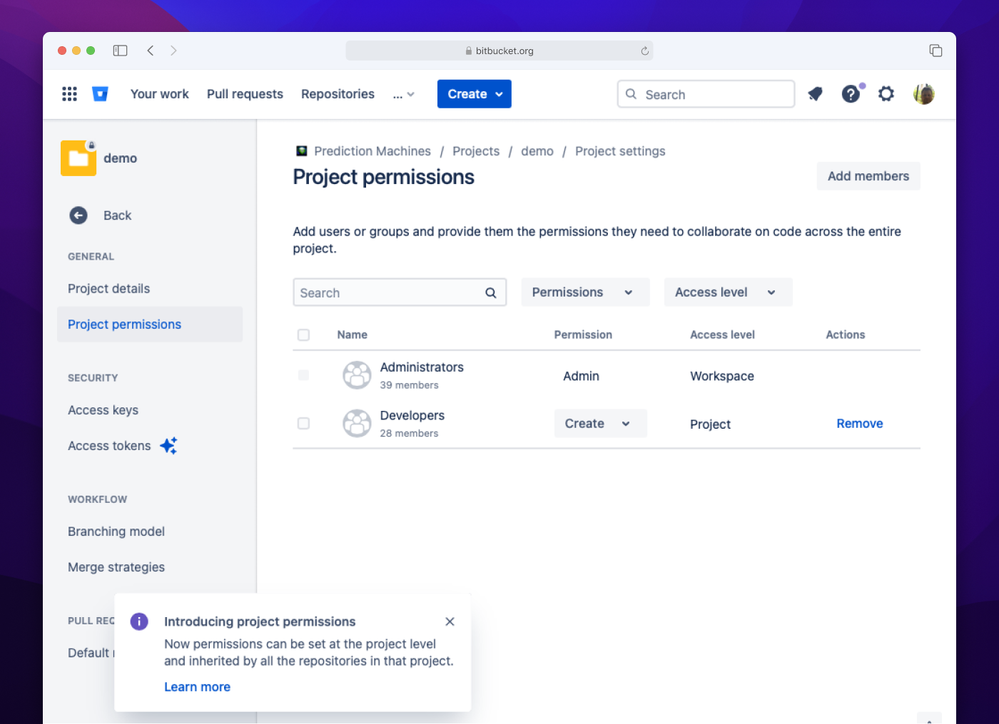This screenshot has width=999, height=724.
Task: Check the Administrators row checkbox
Action: pos(303,375)
